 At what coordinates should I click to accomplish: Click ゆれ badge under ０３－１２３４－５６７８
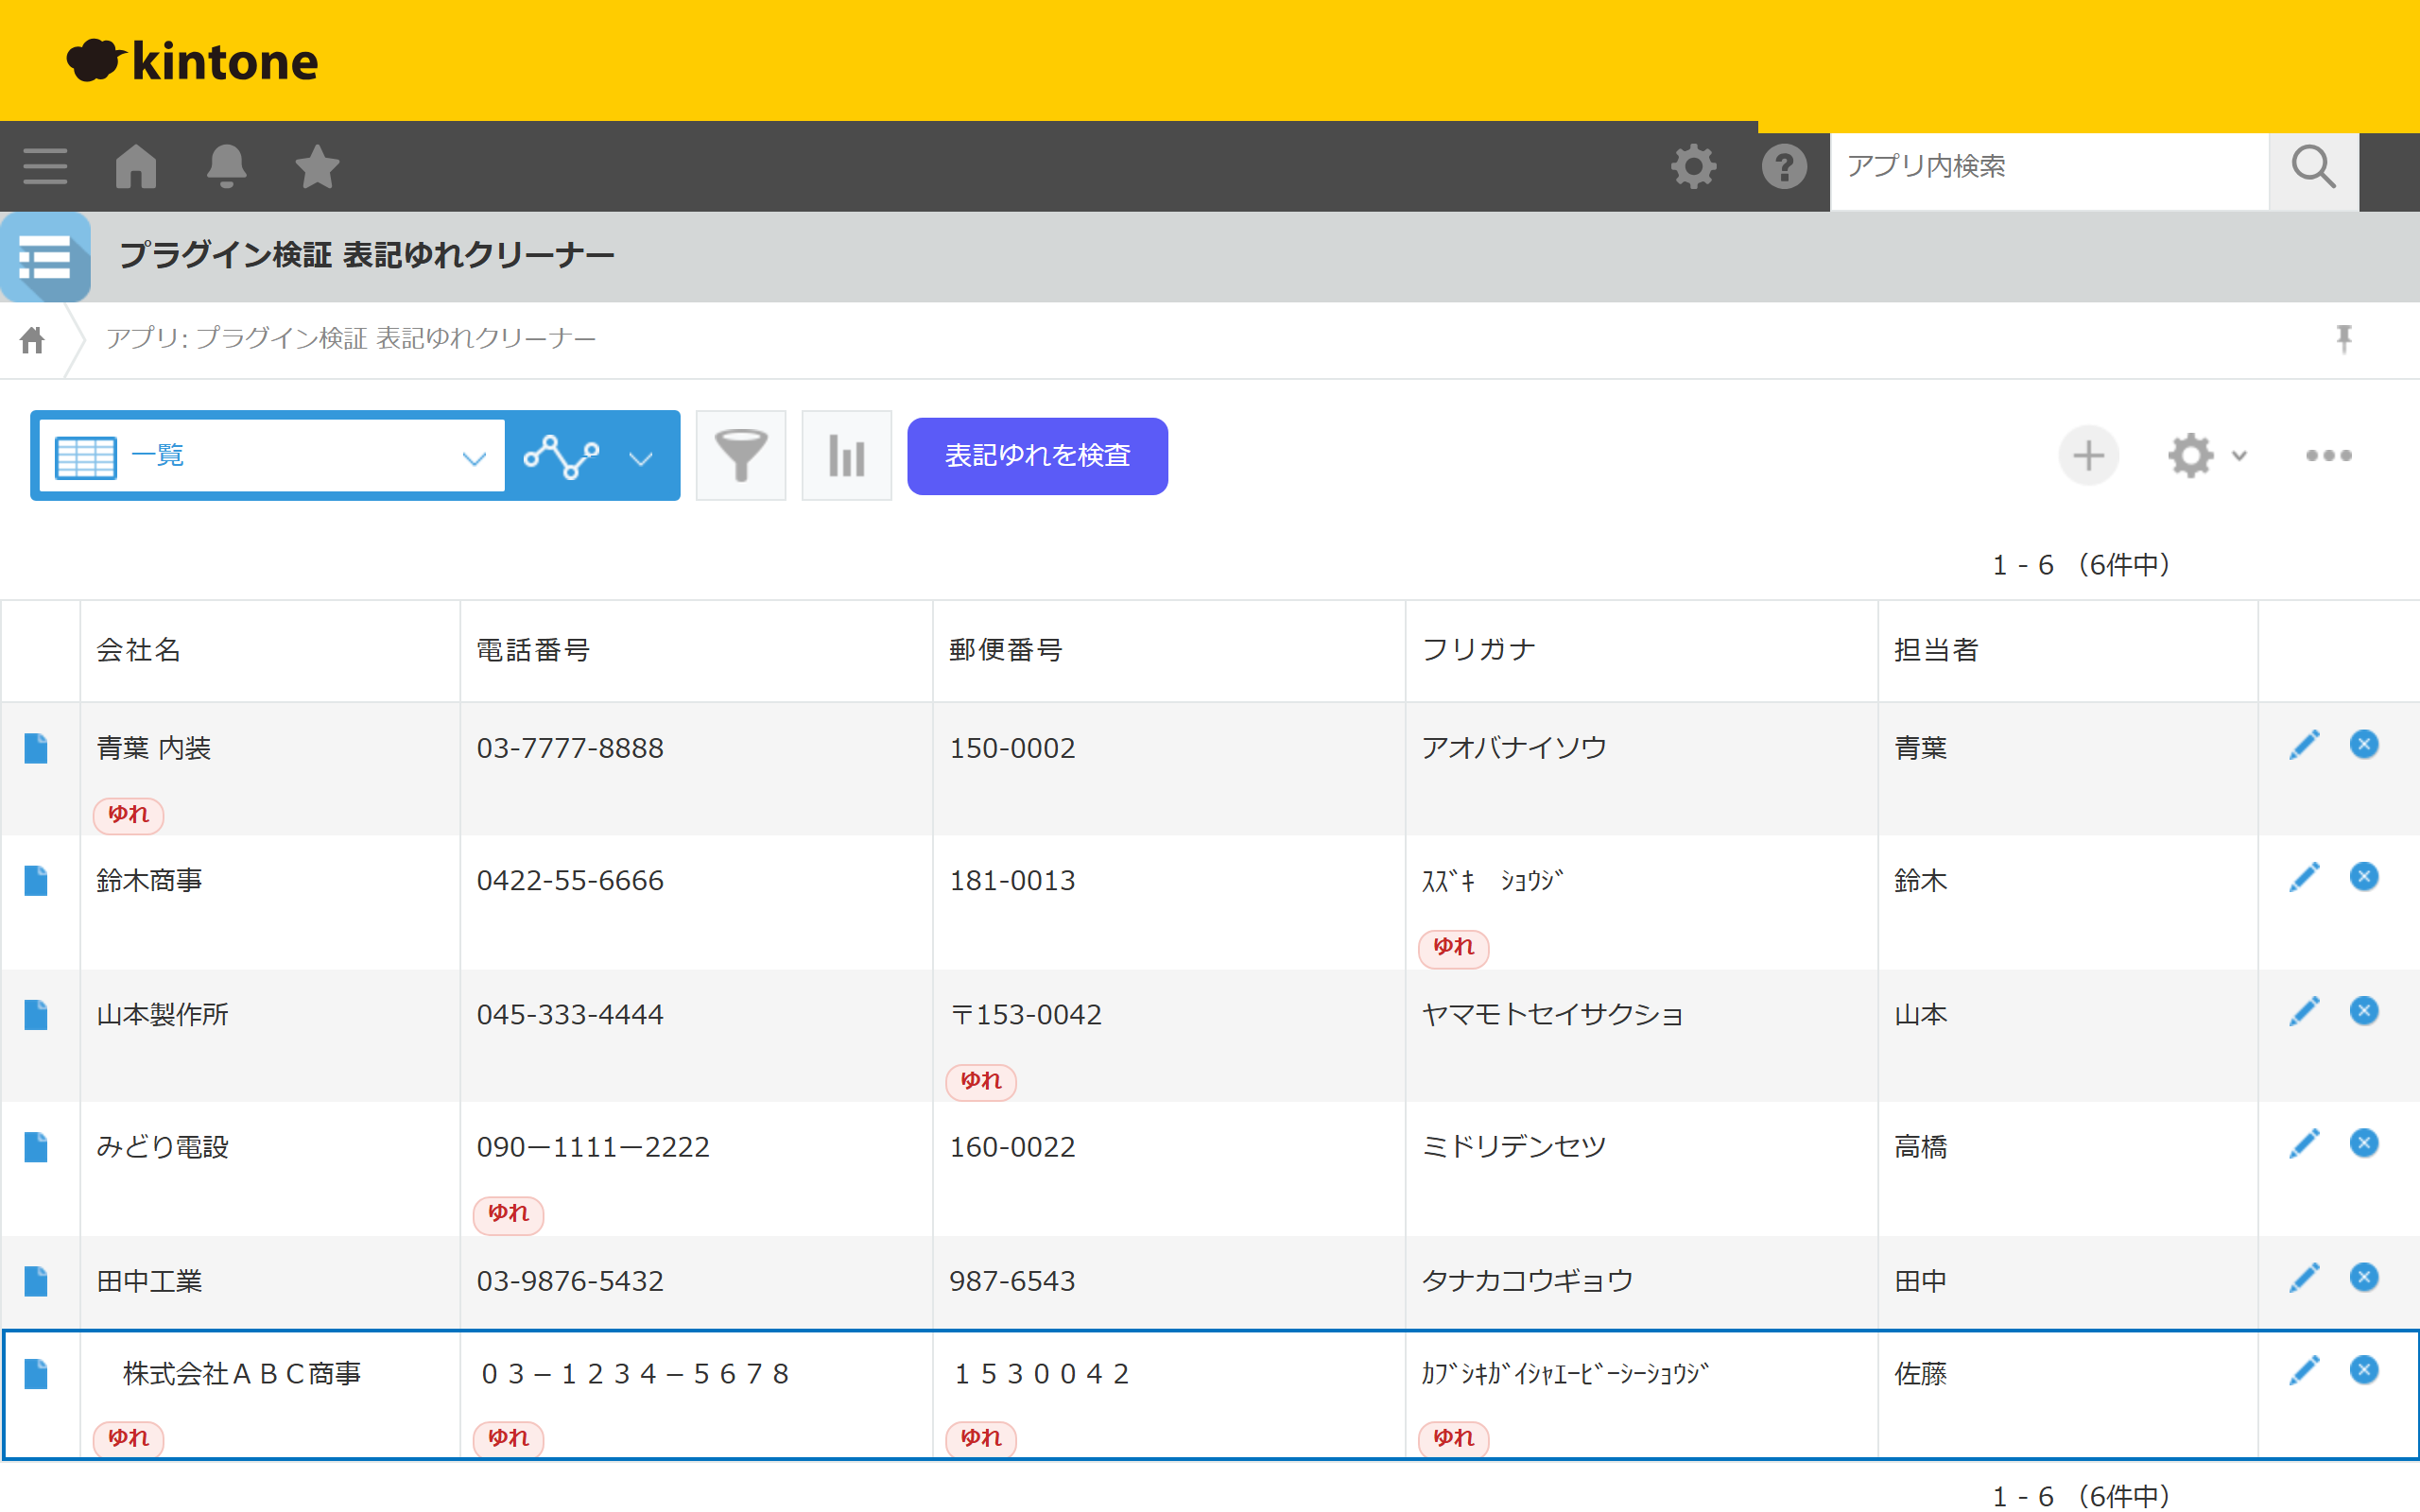coord(508,1438)
